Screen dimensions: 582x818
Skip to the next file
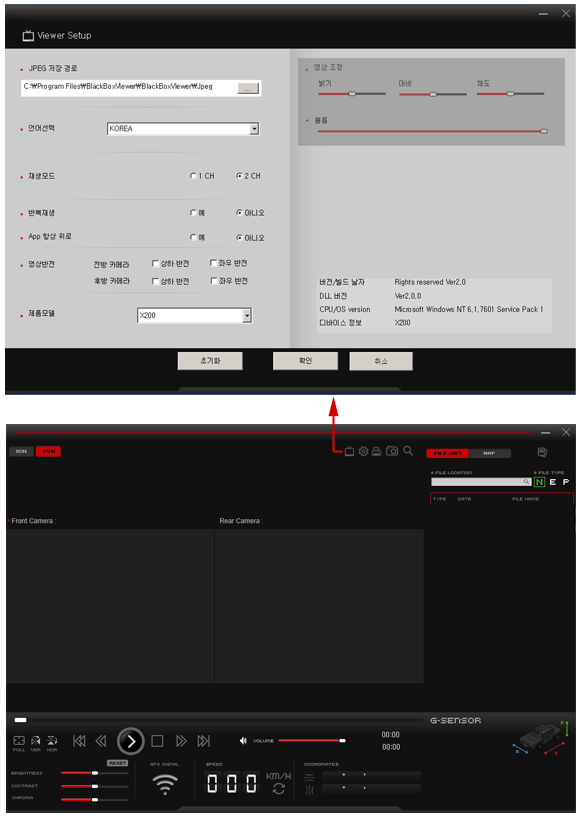pos(204,741)
